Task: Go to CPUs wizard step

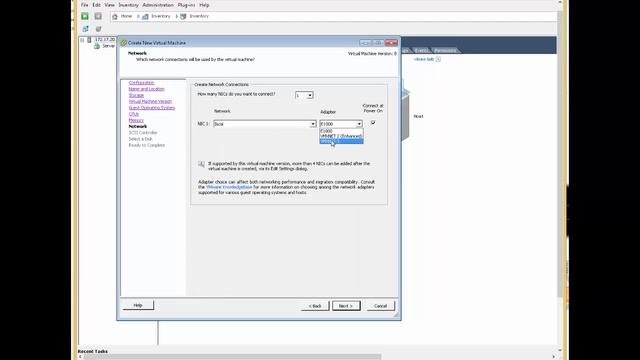Action: coord(133,114)
